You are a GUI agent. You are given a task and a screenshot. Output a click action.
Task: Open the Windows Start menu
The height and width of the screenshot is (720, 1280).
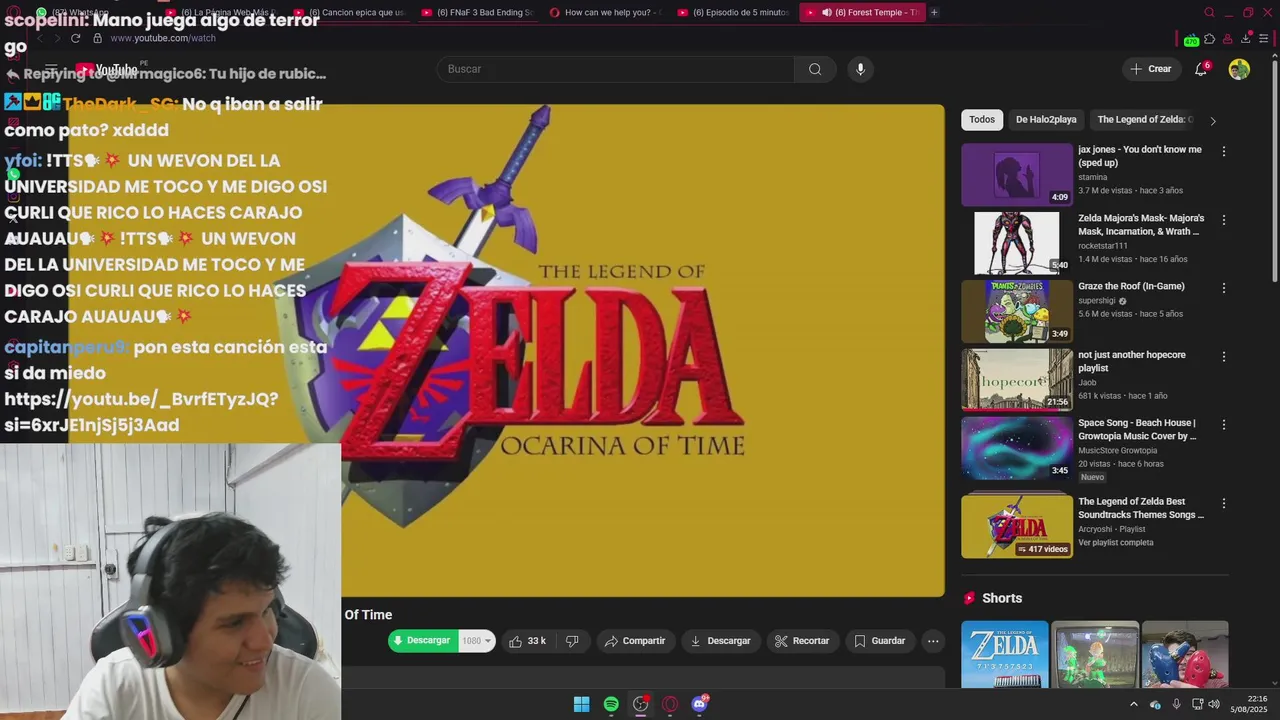[581, 704]
